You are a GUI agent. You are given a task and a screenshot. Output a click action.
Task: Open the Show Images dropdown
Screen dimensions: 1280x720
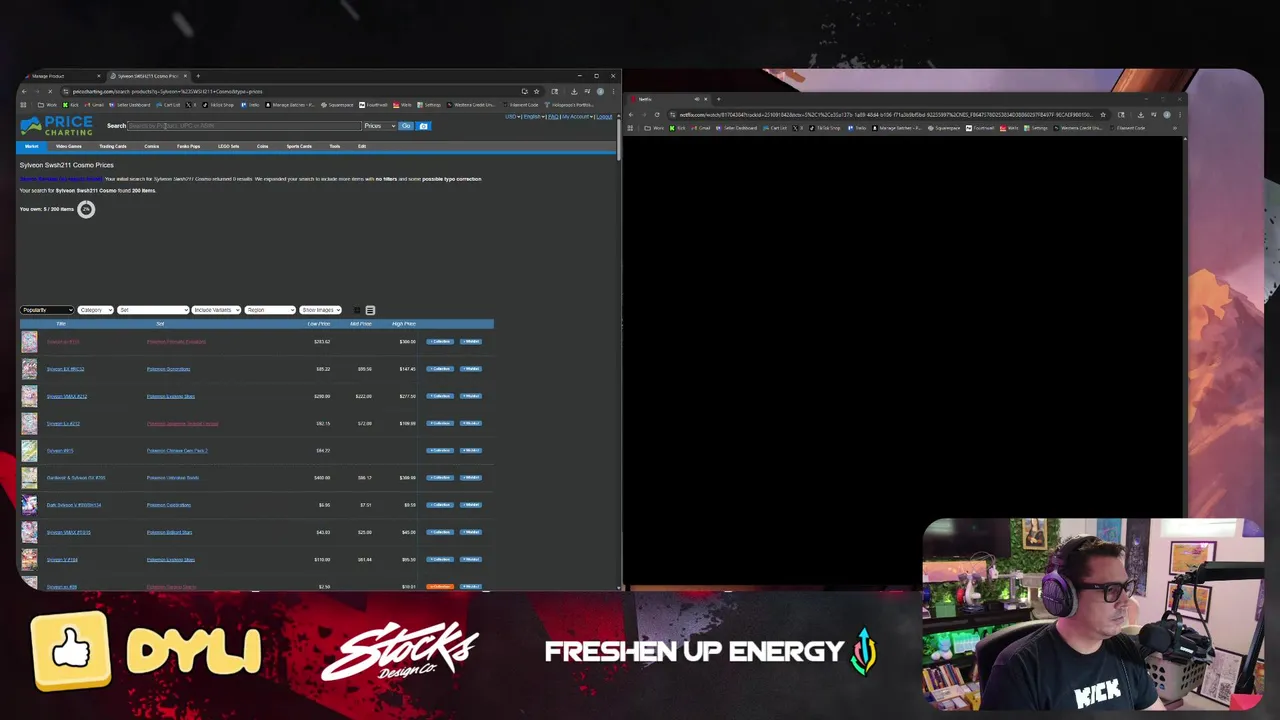point(320,310)
